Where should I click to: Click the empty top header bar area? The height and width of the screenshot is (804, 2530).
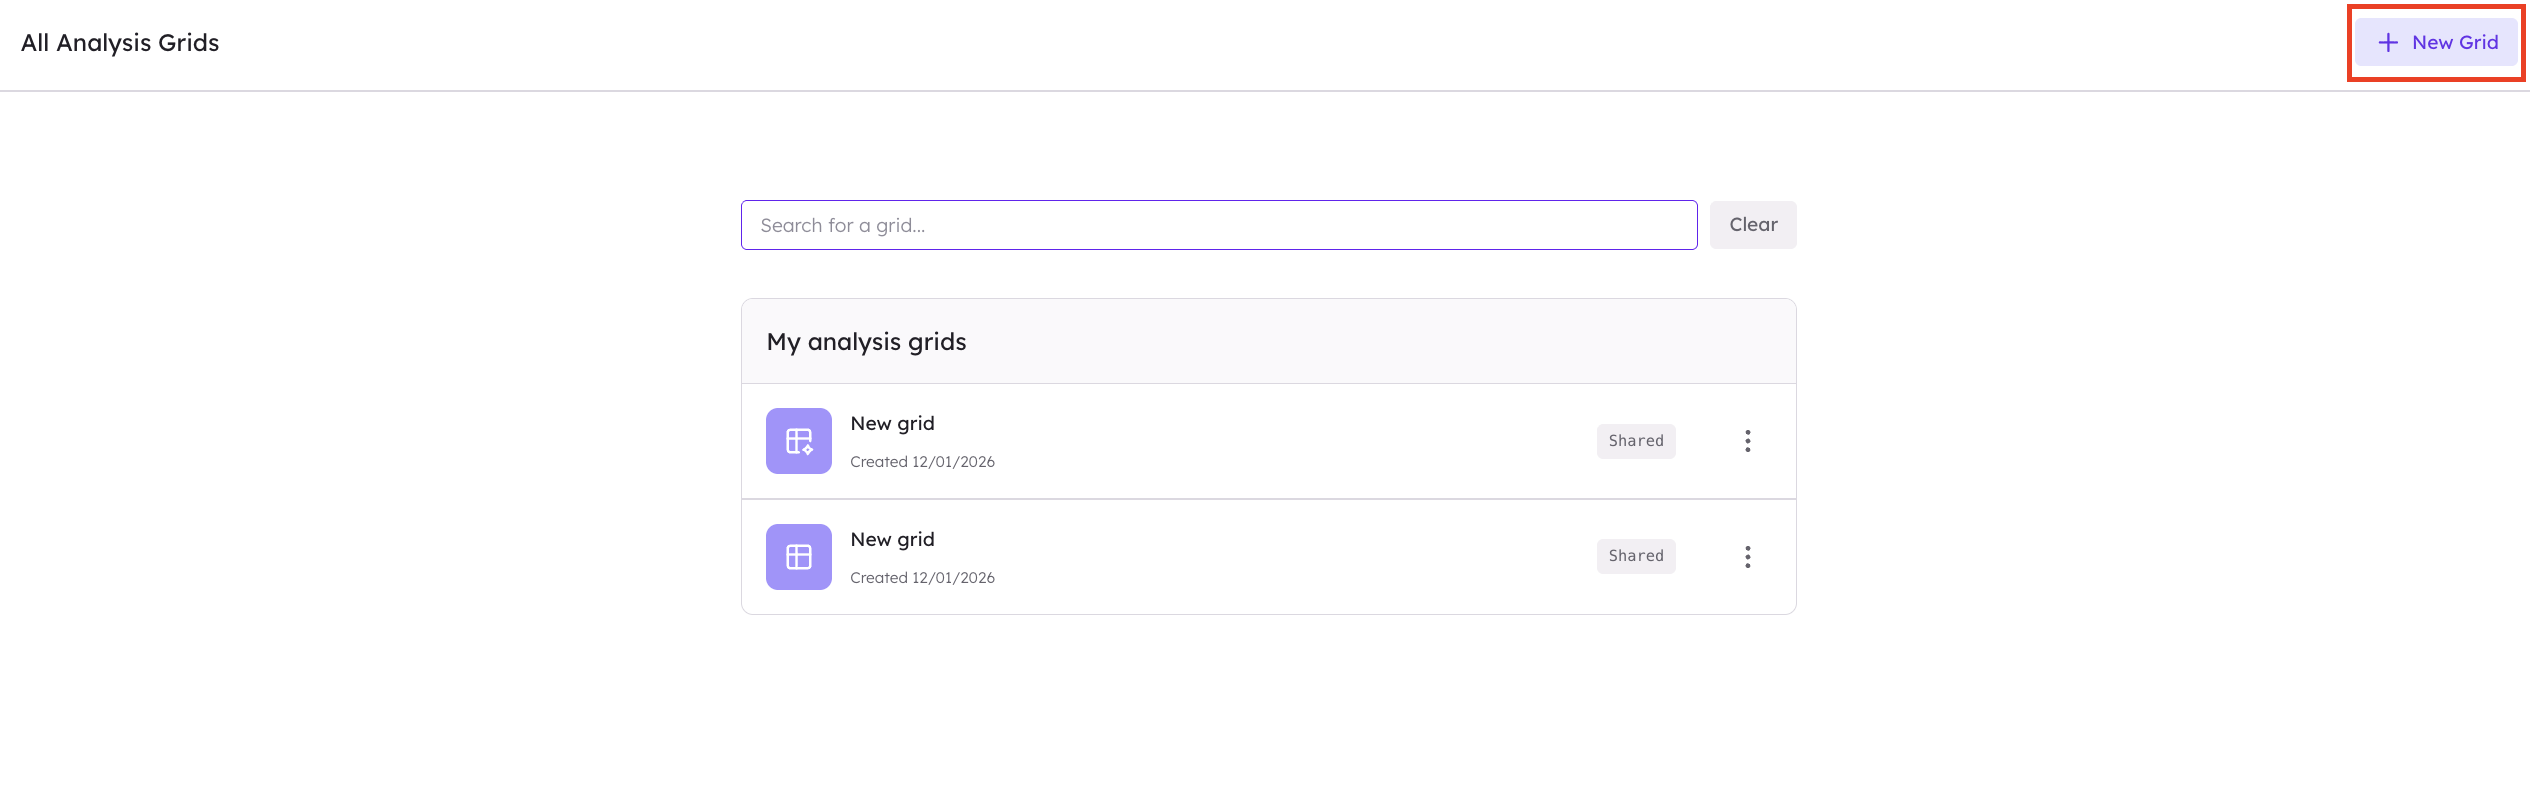(x=1280, y=43)
